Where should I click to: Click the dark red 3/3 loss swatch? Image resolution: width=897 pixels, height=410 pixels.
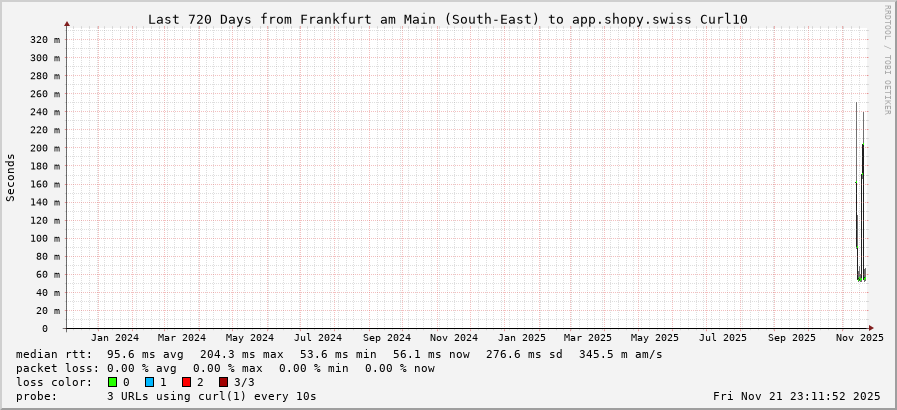tap(223, 382)
